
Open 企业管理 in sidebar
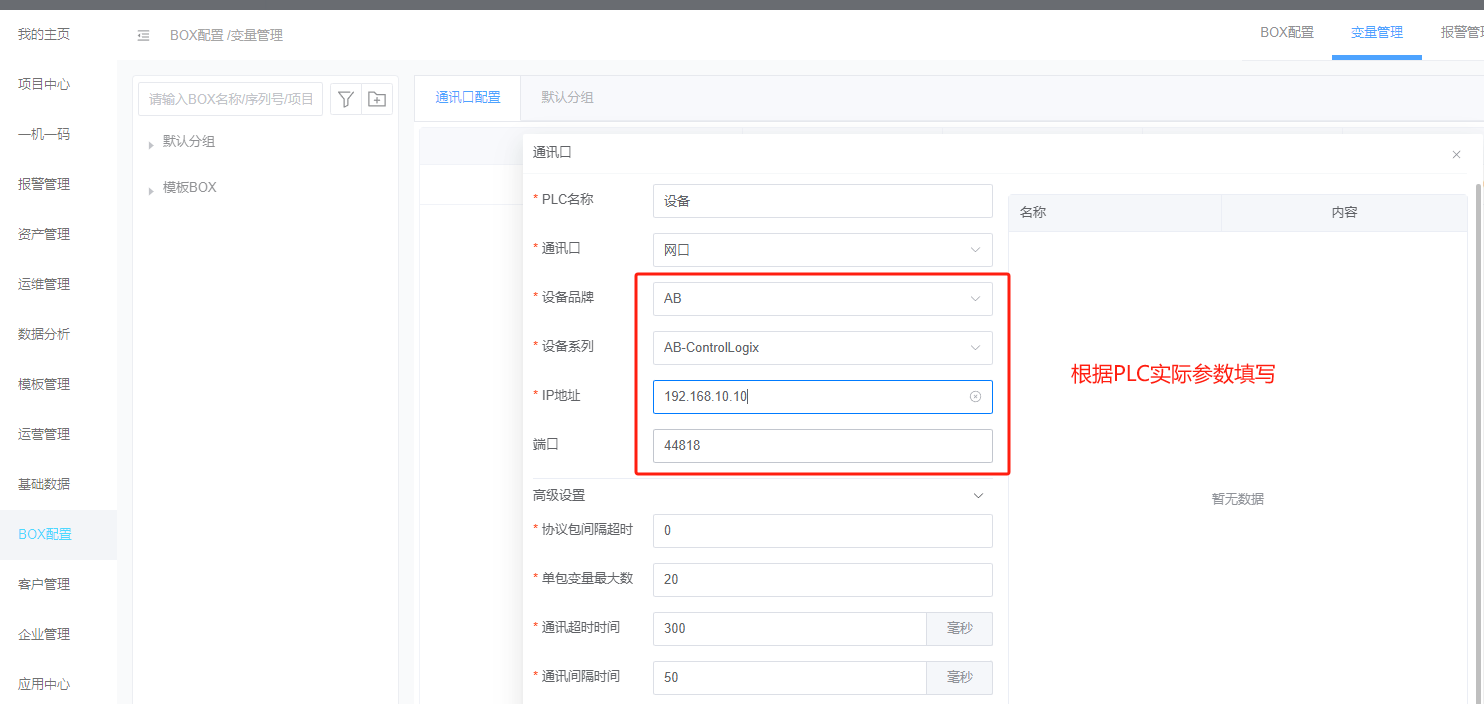pyautogui.click(x=44, y=634)
